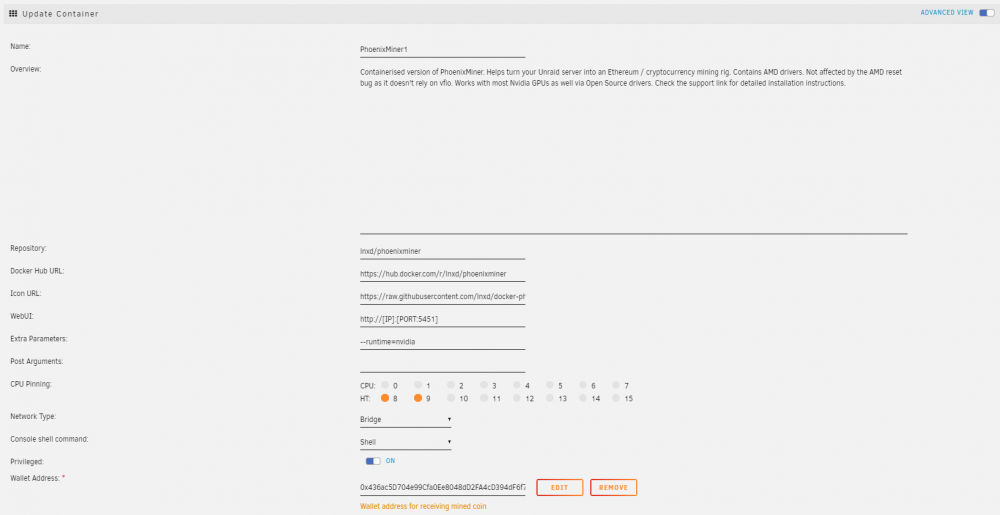1000x515 pixels.
Task: Select CPU core 1 for pinning
Action: click(418, 385)
